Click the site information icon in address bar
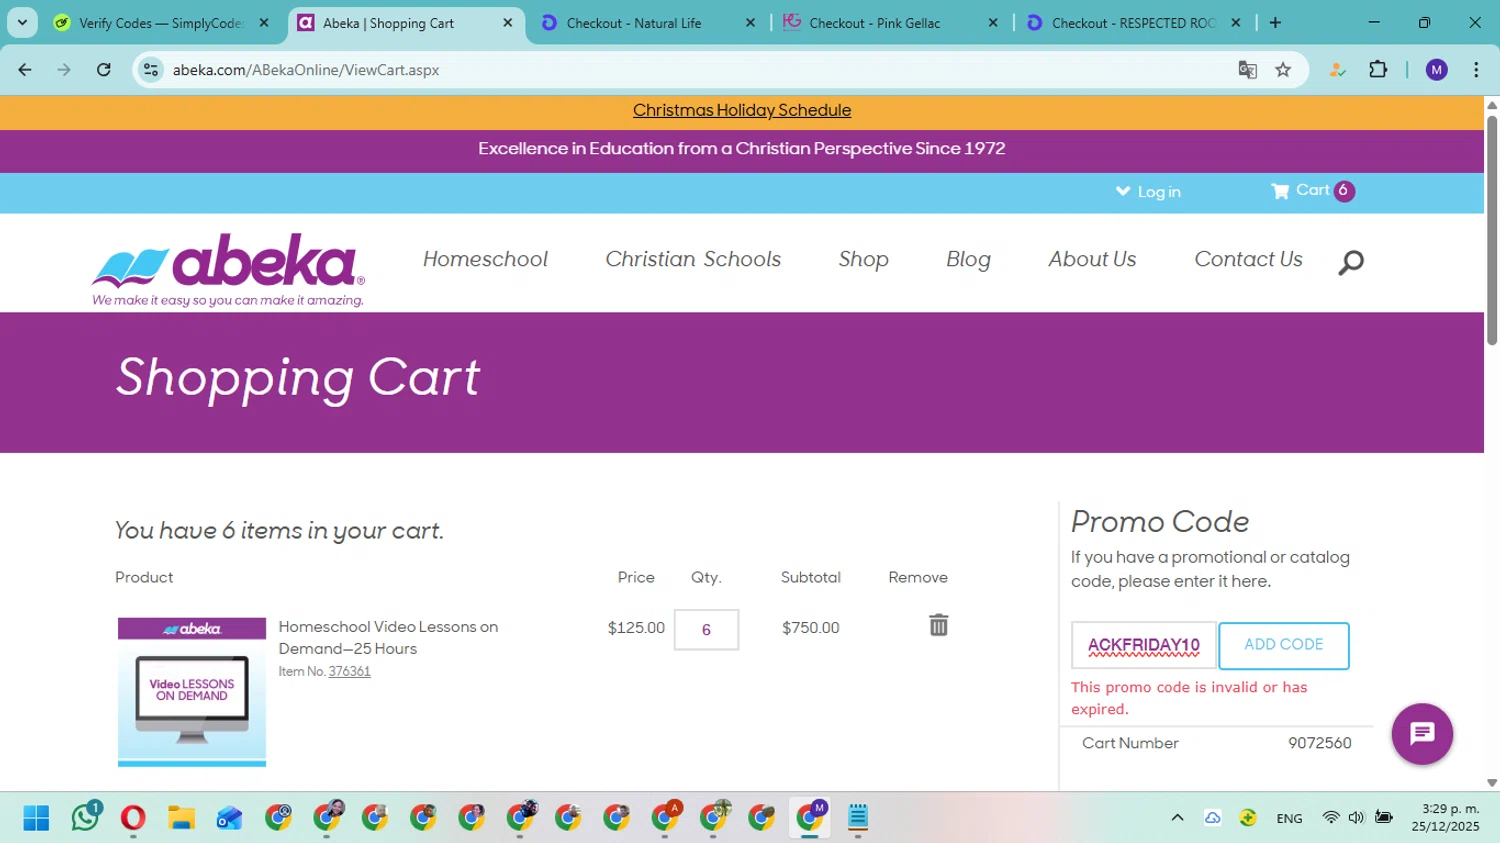 (151, 70)
